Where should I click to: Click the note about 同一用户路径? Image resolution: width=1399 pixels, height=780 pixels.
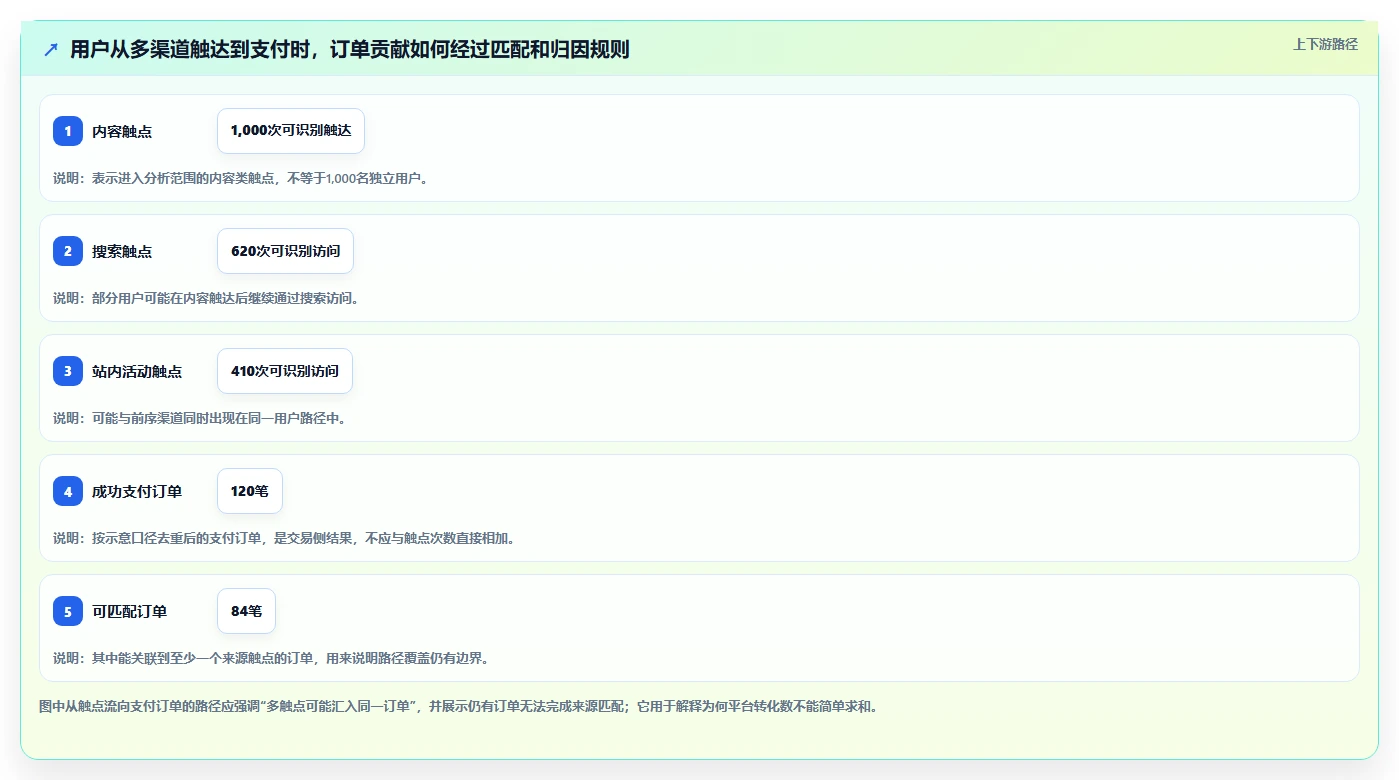[x=200, y=418]
